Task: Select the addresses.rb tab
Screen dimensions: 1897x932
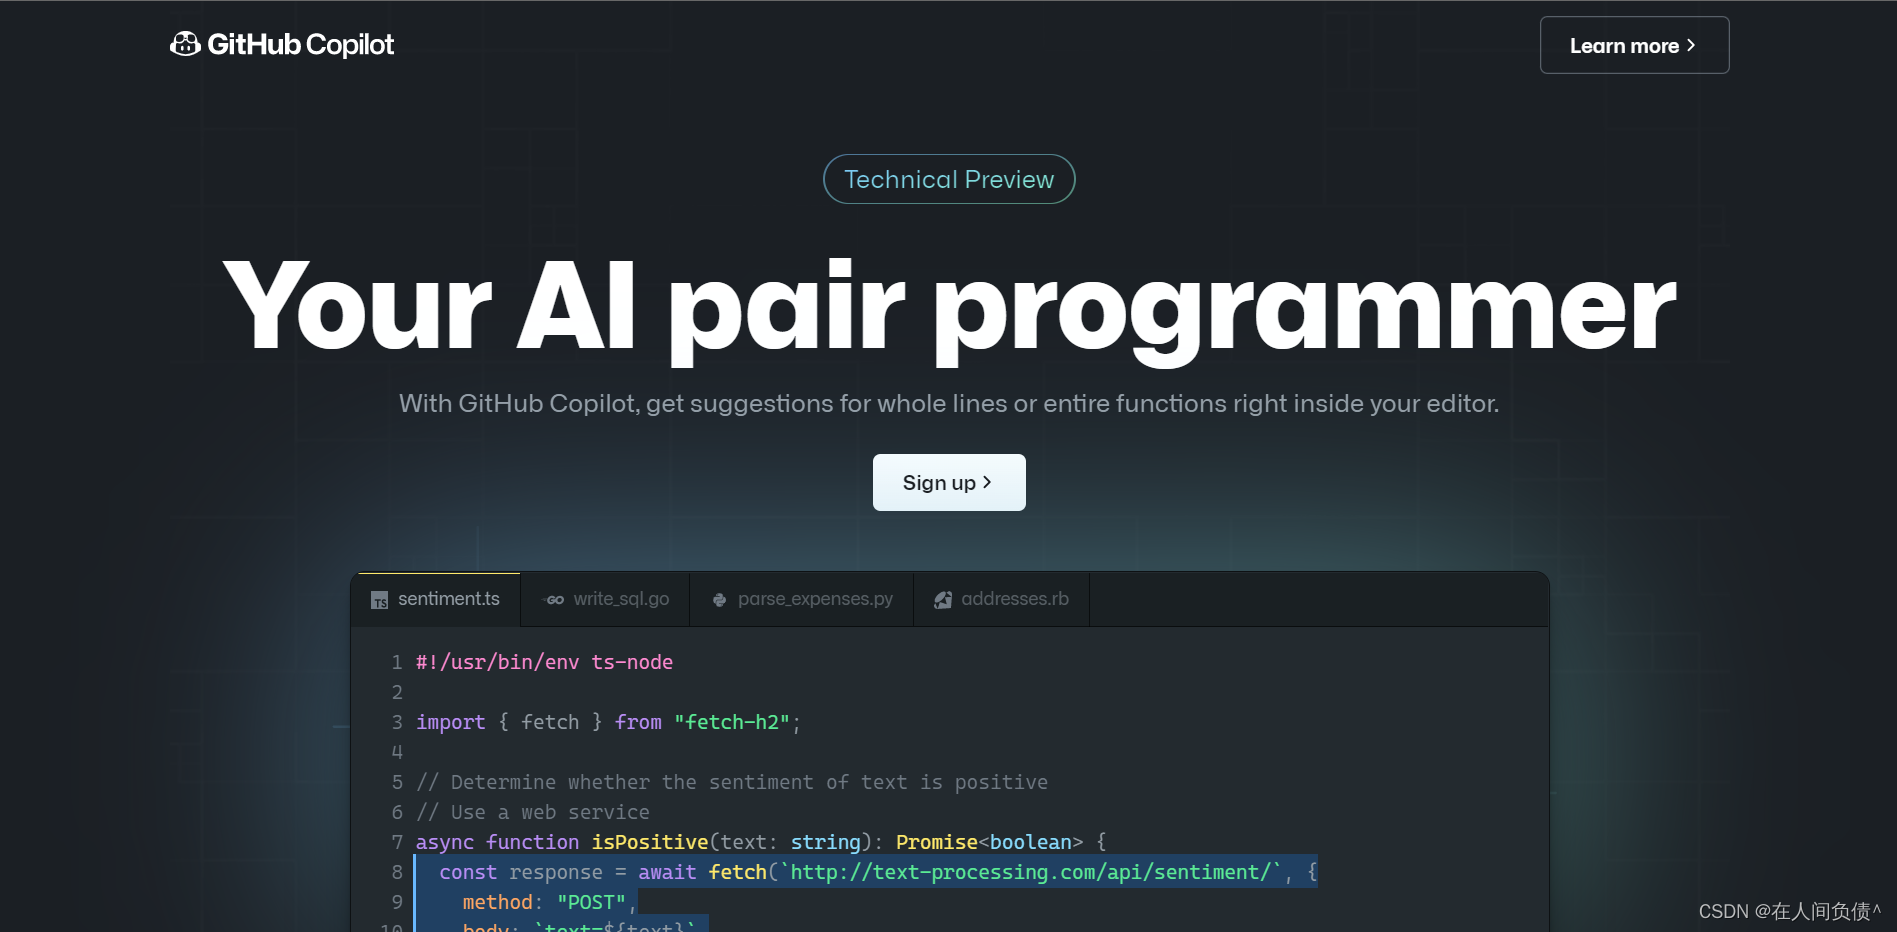Action: coord(1002,599)
